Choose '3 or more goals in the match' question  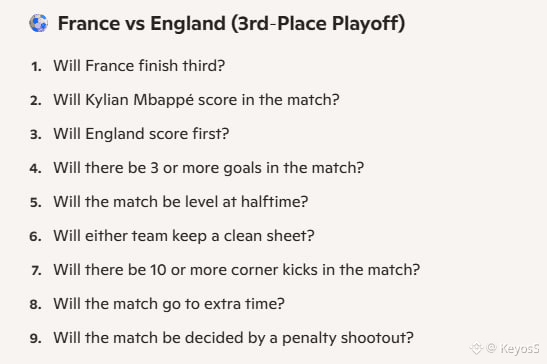209,168
